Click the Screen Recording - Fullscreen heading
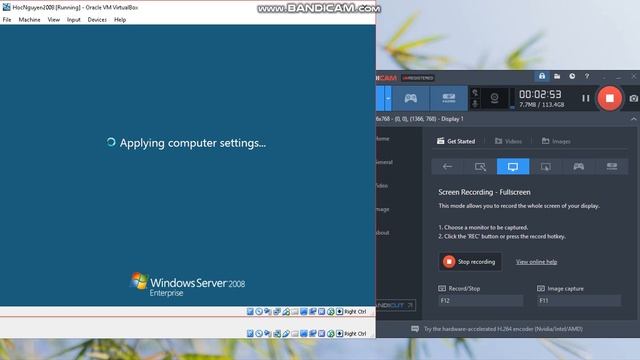The width and height of the screenshot is (640, 360). (484, 192)
